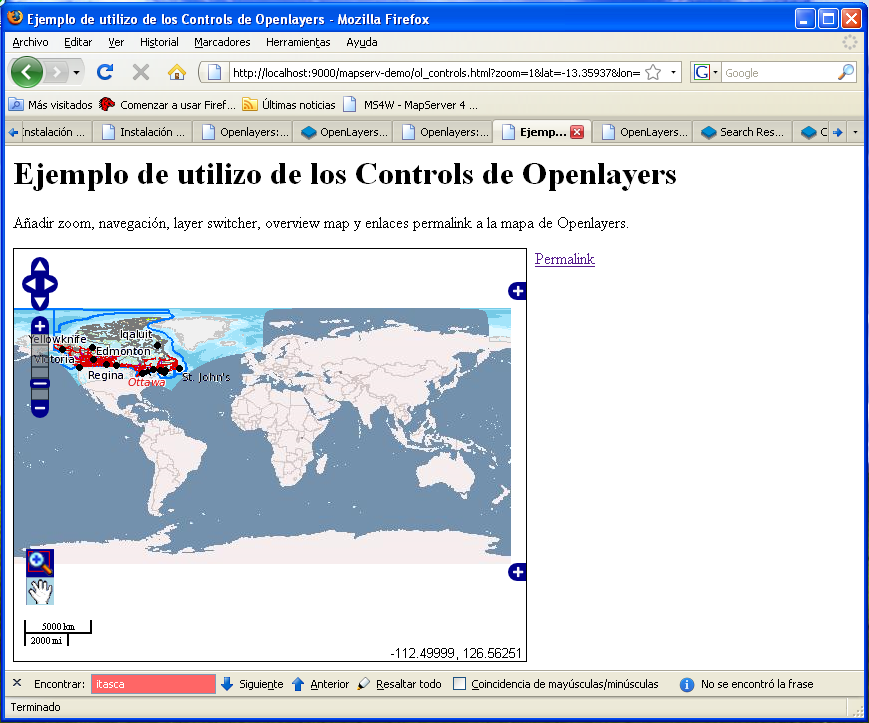Bookmark this page with the star icon
Viewport: 869px width, 723px height.
click(x=653, y=72)
